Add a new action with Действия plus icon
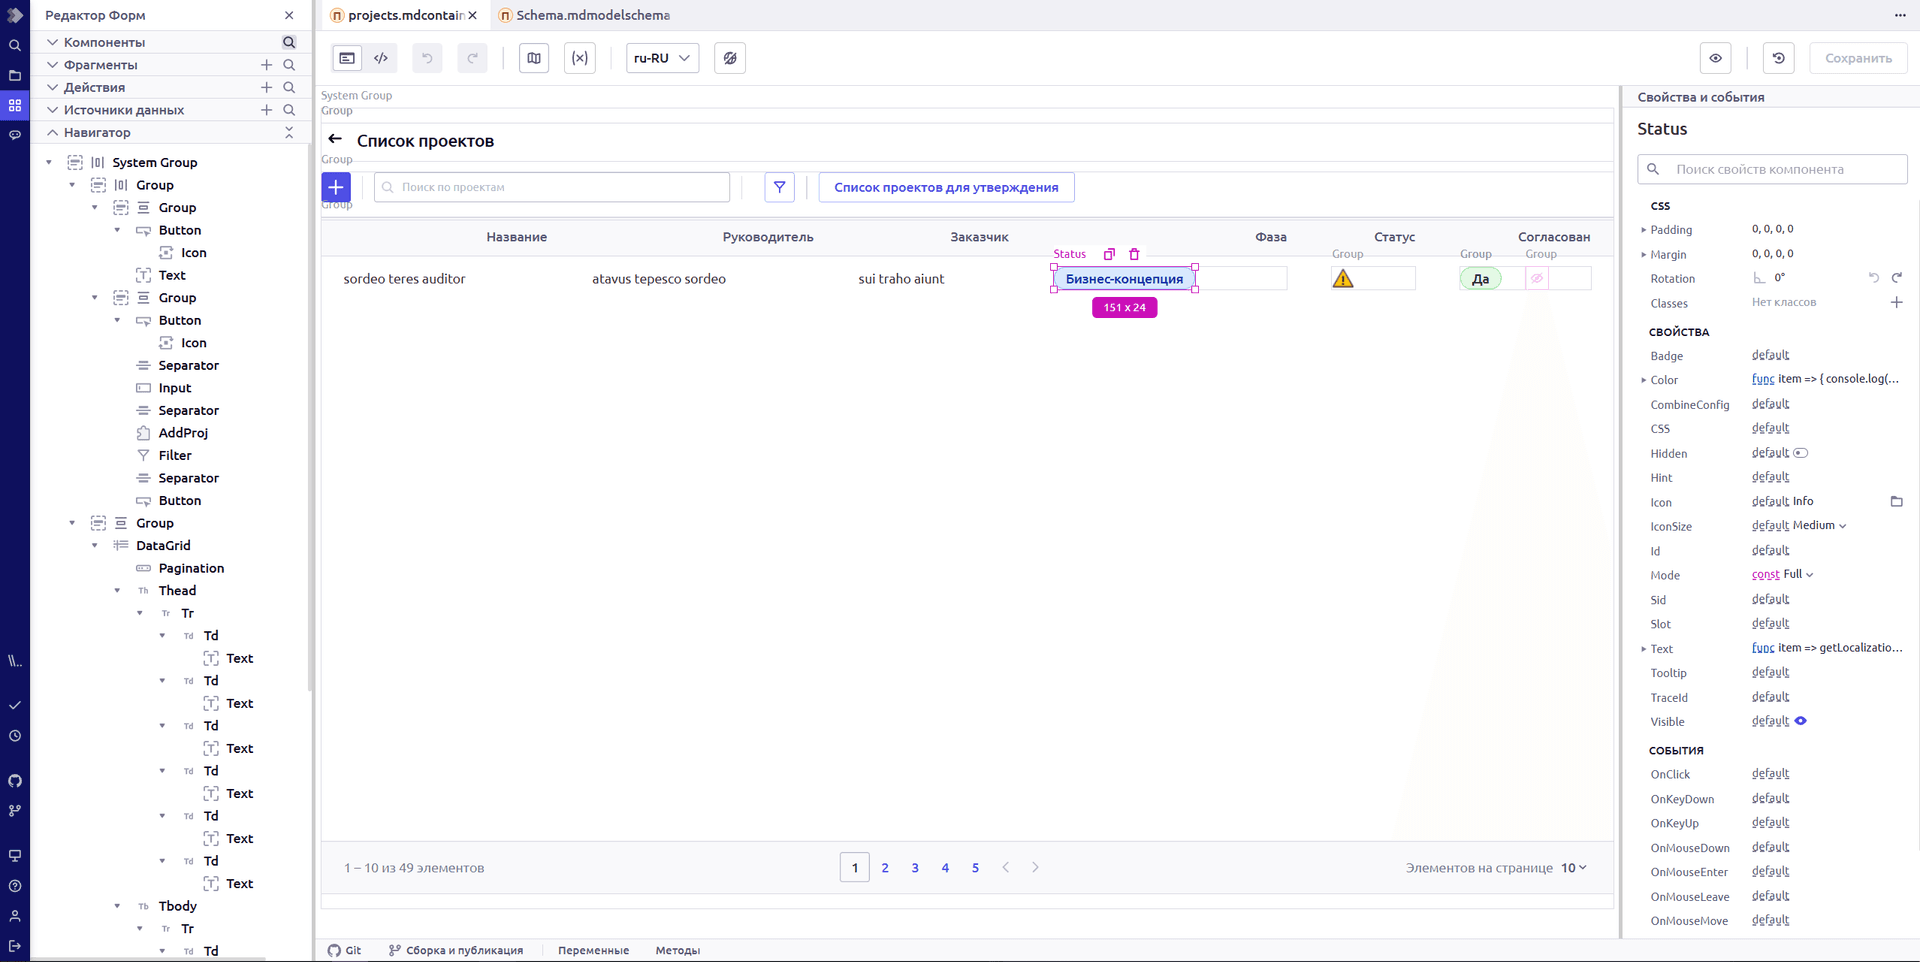The width and height of the screenshot is (1920, 962). (266, 88)
